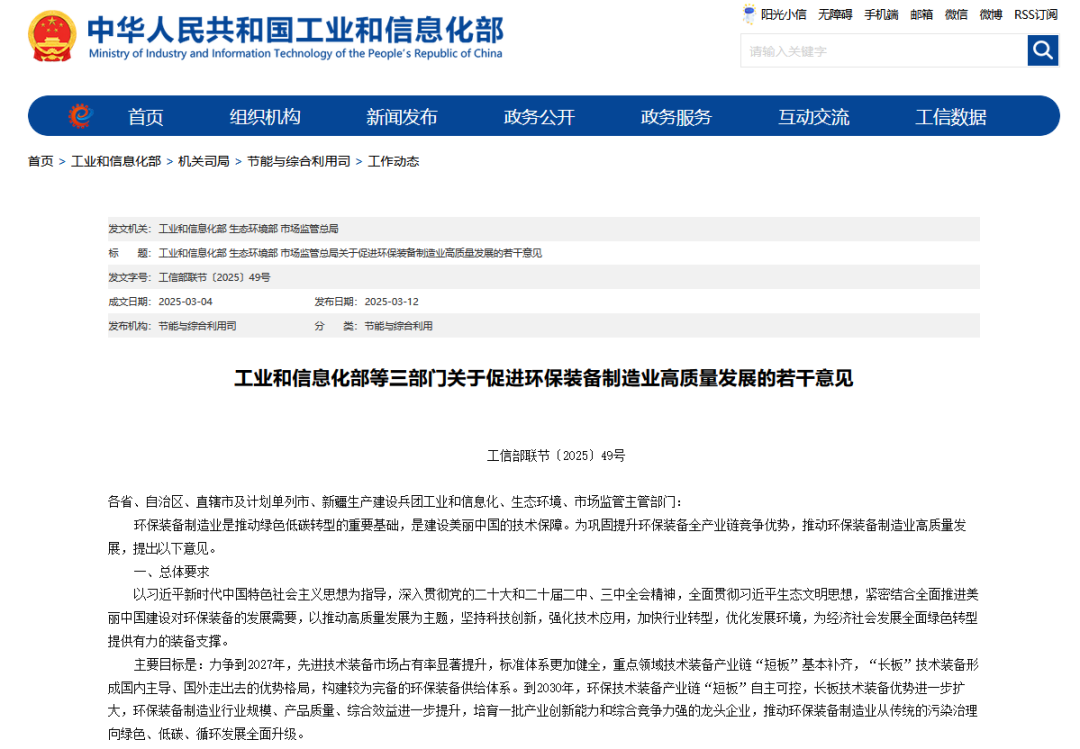
Task: Open the 首页 nav menu item
Action: [145, 116]
